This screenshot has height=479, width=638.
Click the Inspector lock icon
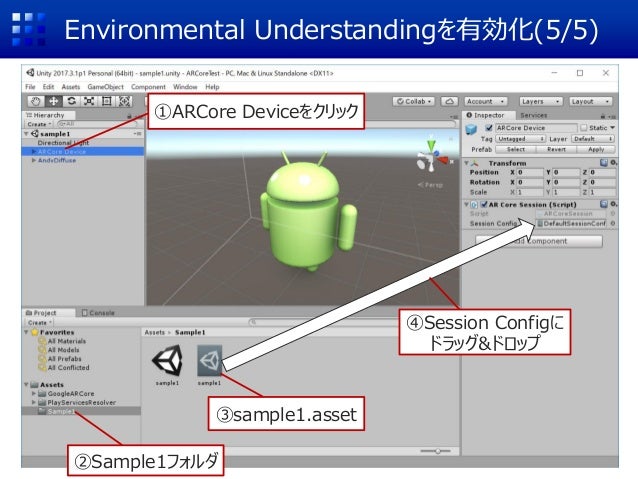(x=603, y=116)
